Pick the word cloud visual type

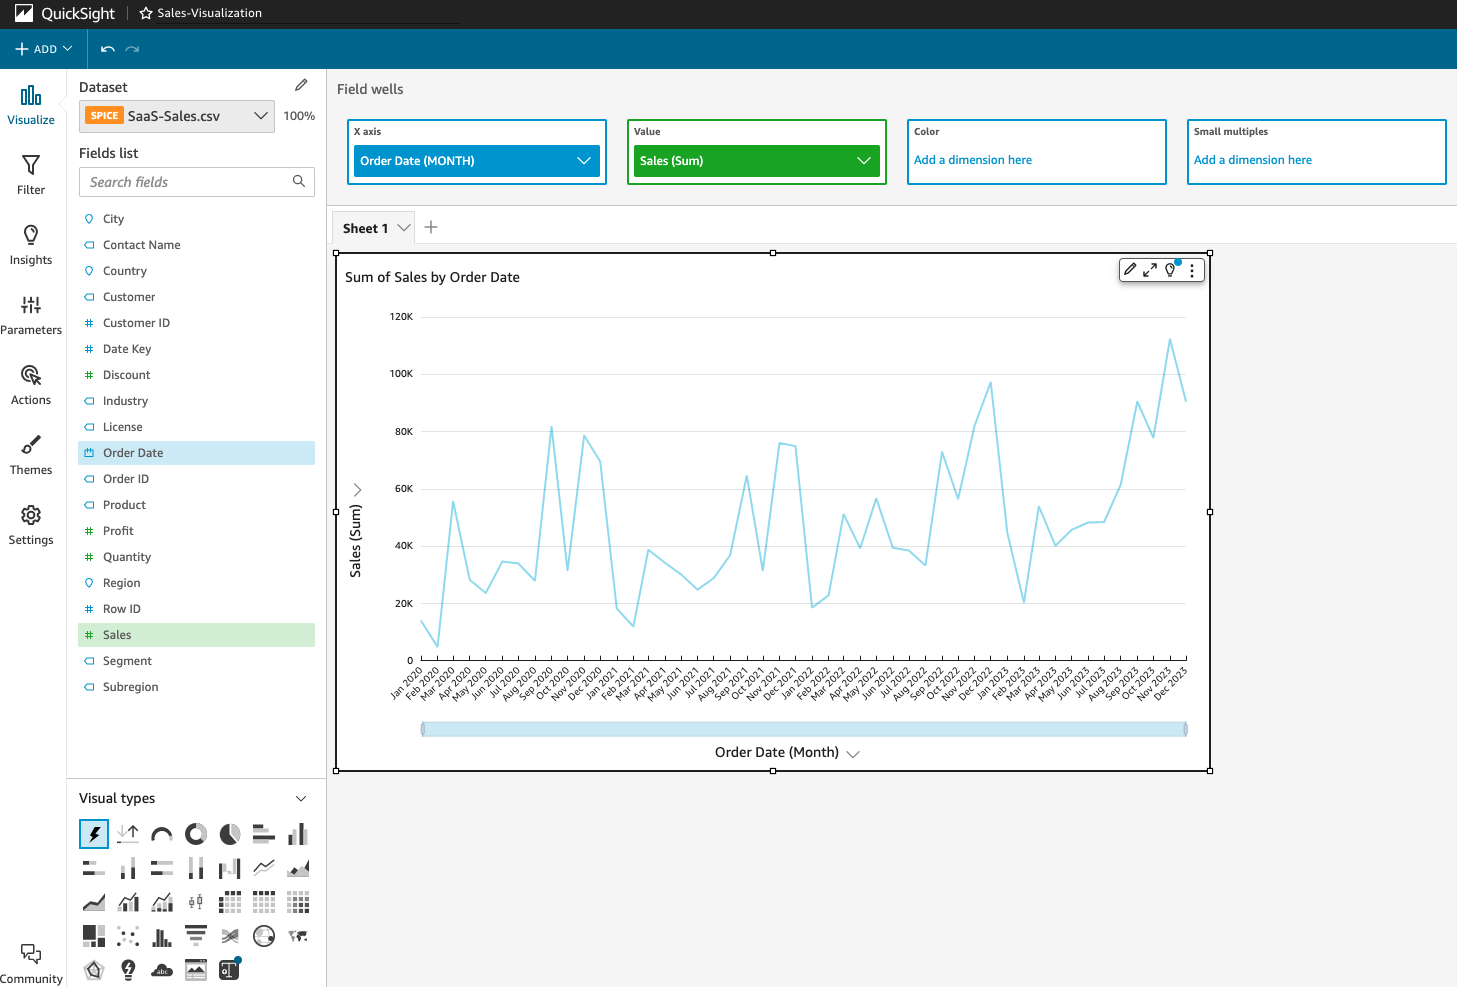click(161, 969)
